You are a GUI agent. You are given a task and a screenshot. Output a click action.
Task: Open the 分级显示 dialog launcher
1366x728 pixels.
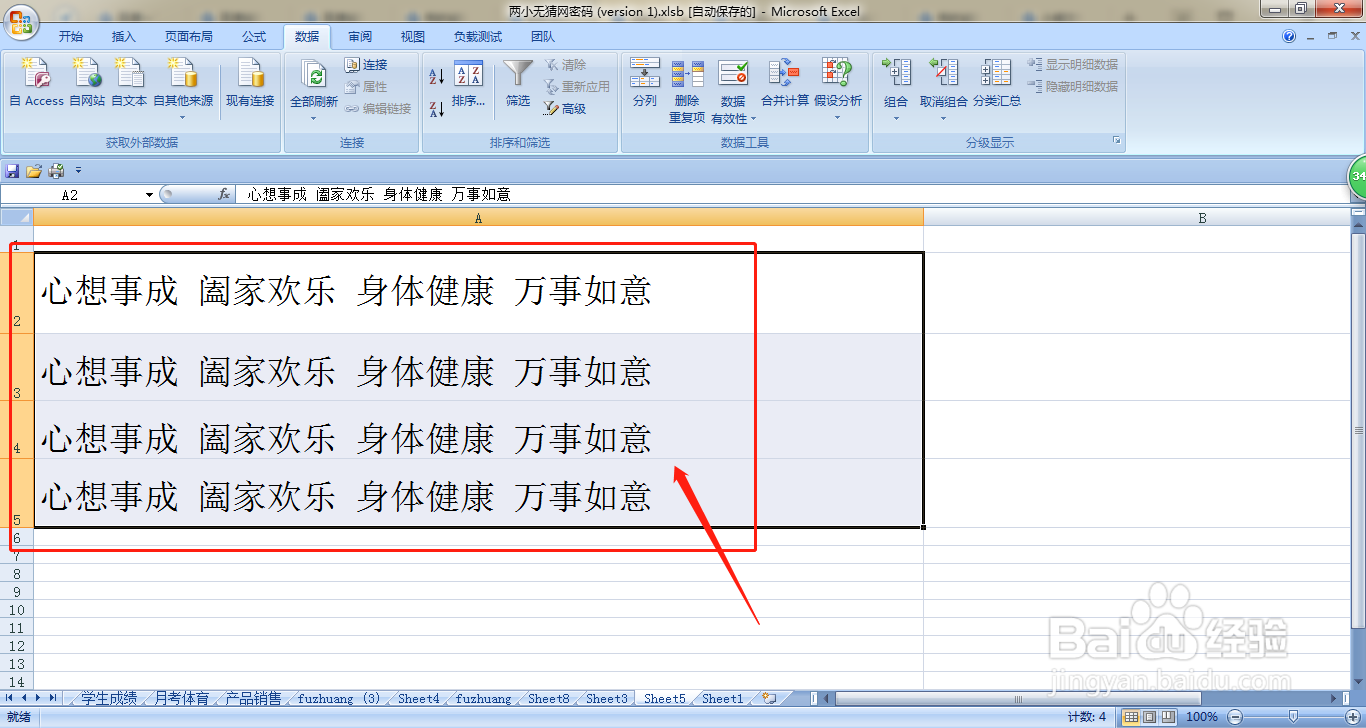[x=1117, y=142]
